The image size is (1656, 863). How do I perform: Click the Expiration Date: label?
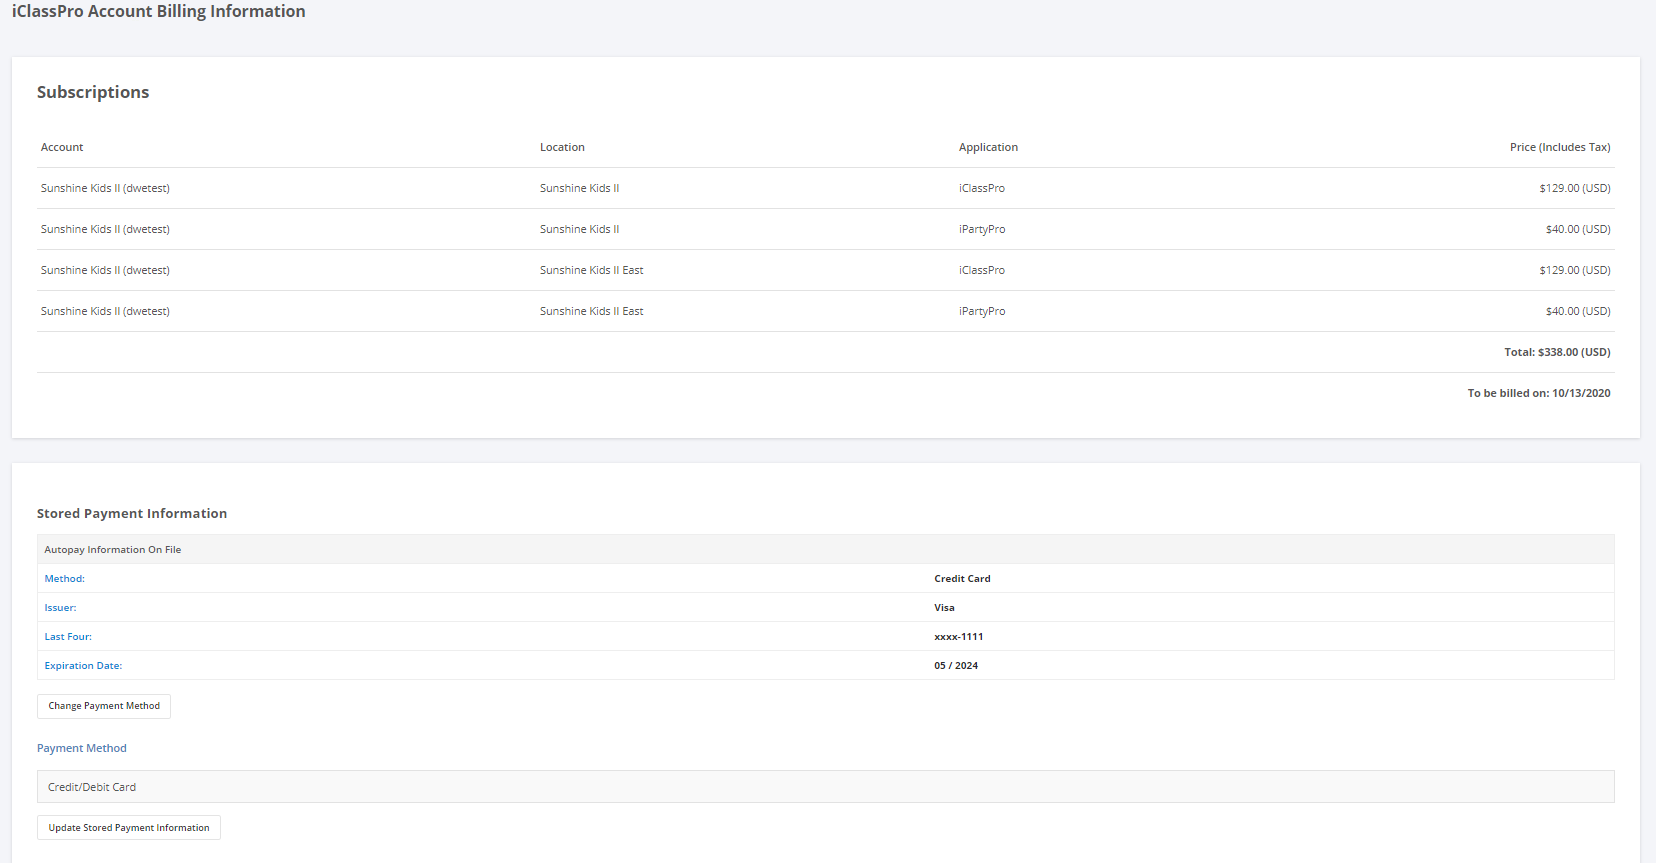(83, 666)
